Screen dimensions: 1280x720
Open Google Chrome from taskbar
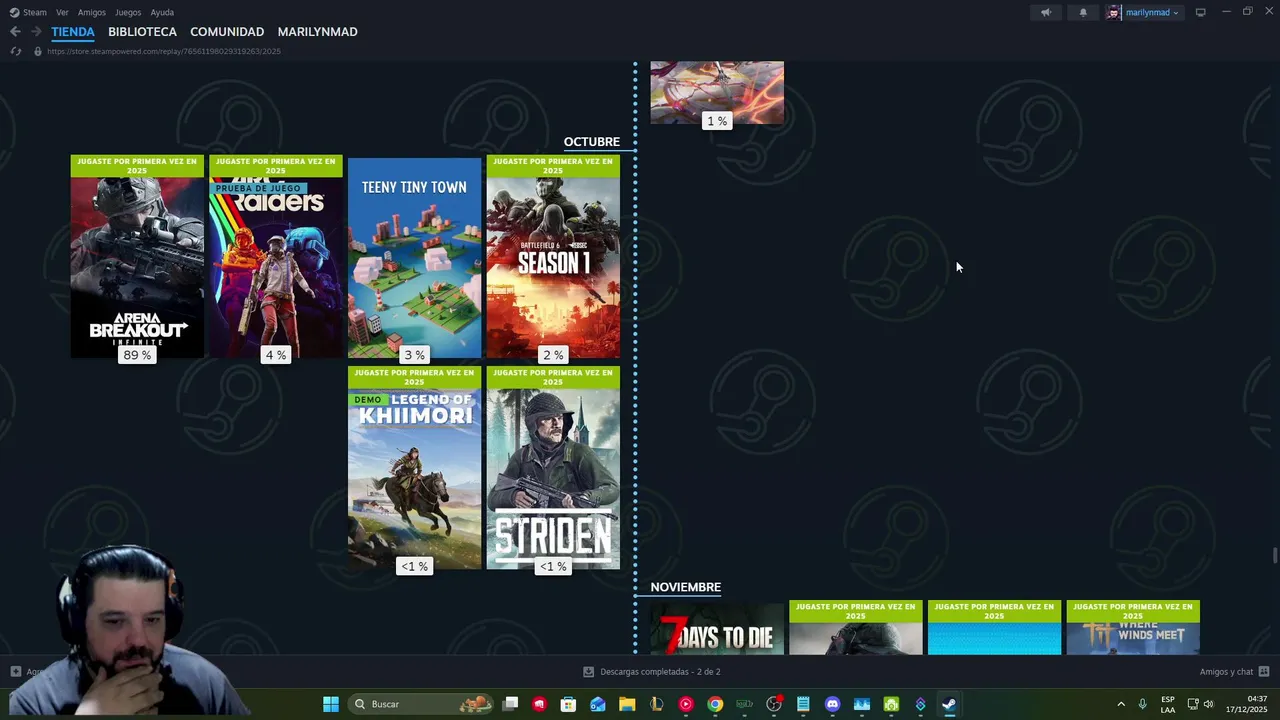click(715, 704)
